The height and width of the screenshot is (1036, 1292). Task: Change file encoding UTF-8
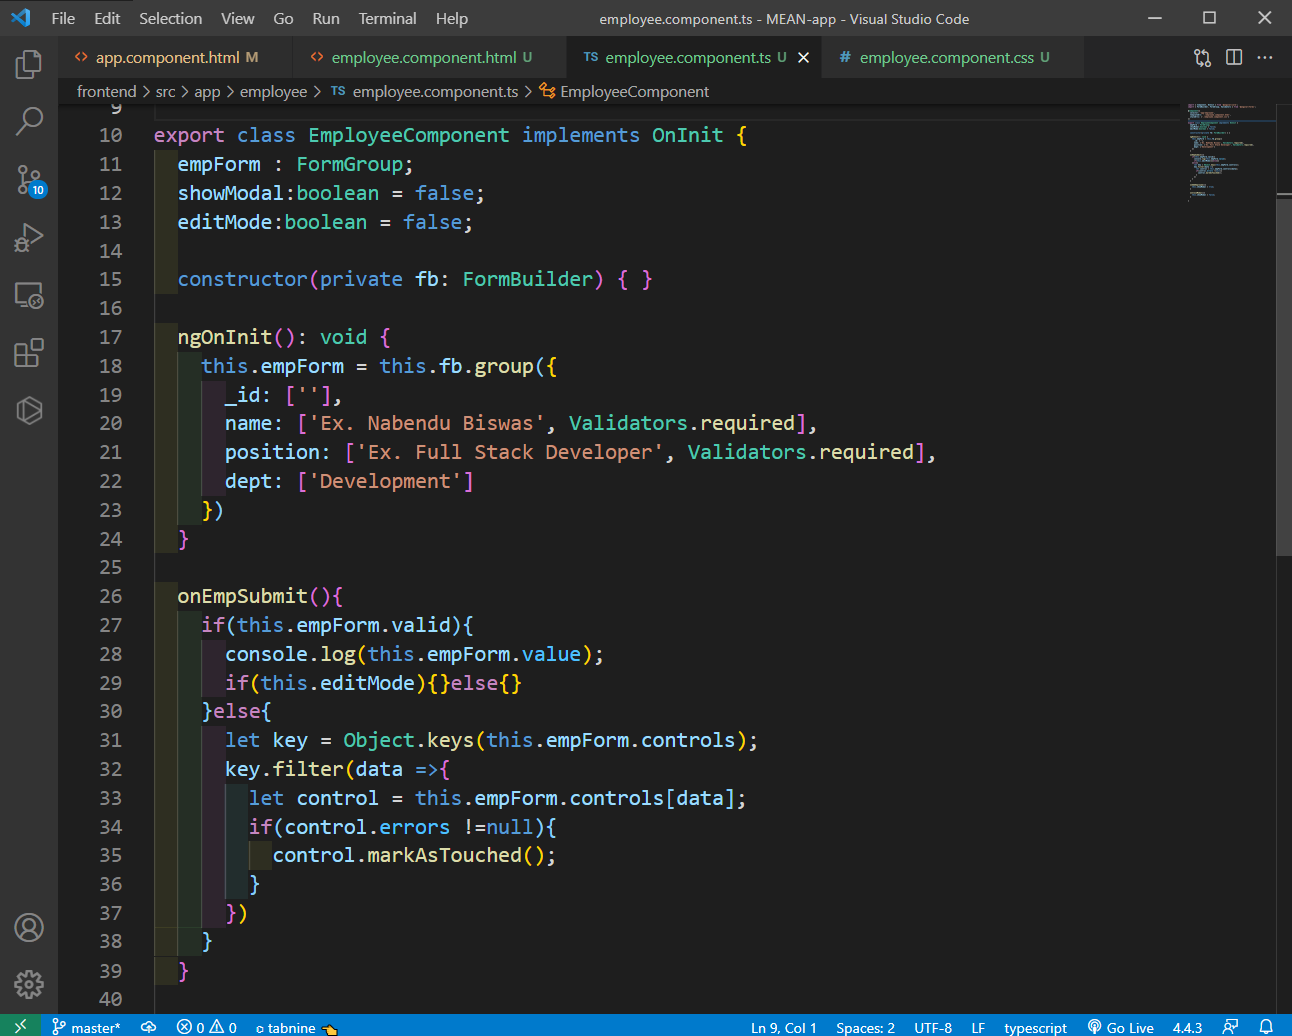933,1027
